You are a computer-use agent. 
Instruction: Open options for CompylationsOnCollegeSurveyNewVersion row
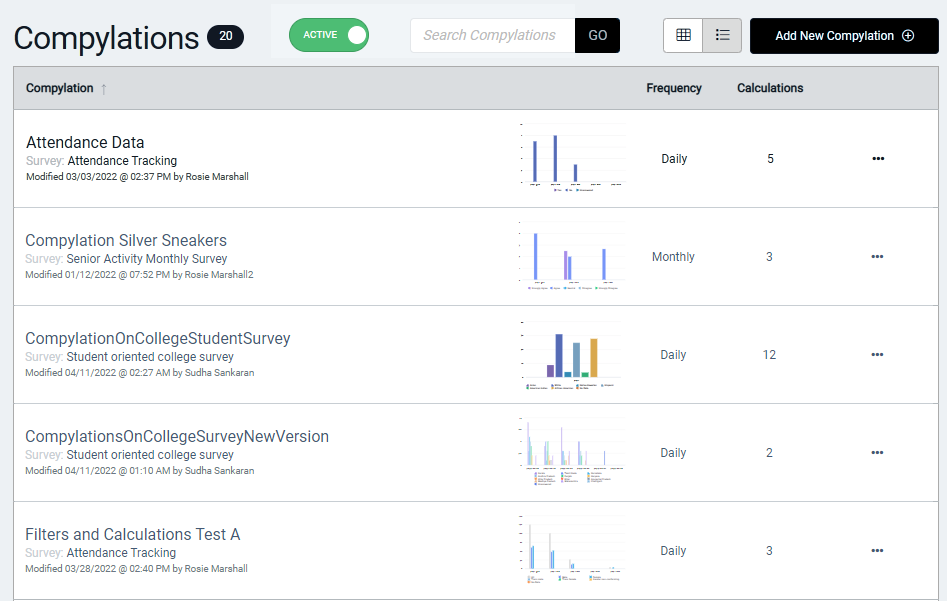pyautogui.click(x=877, y=452)
